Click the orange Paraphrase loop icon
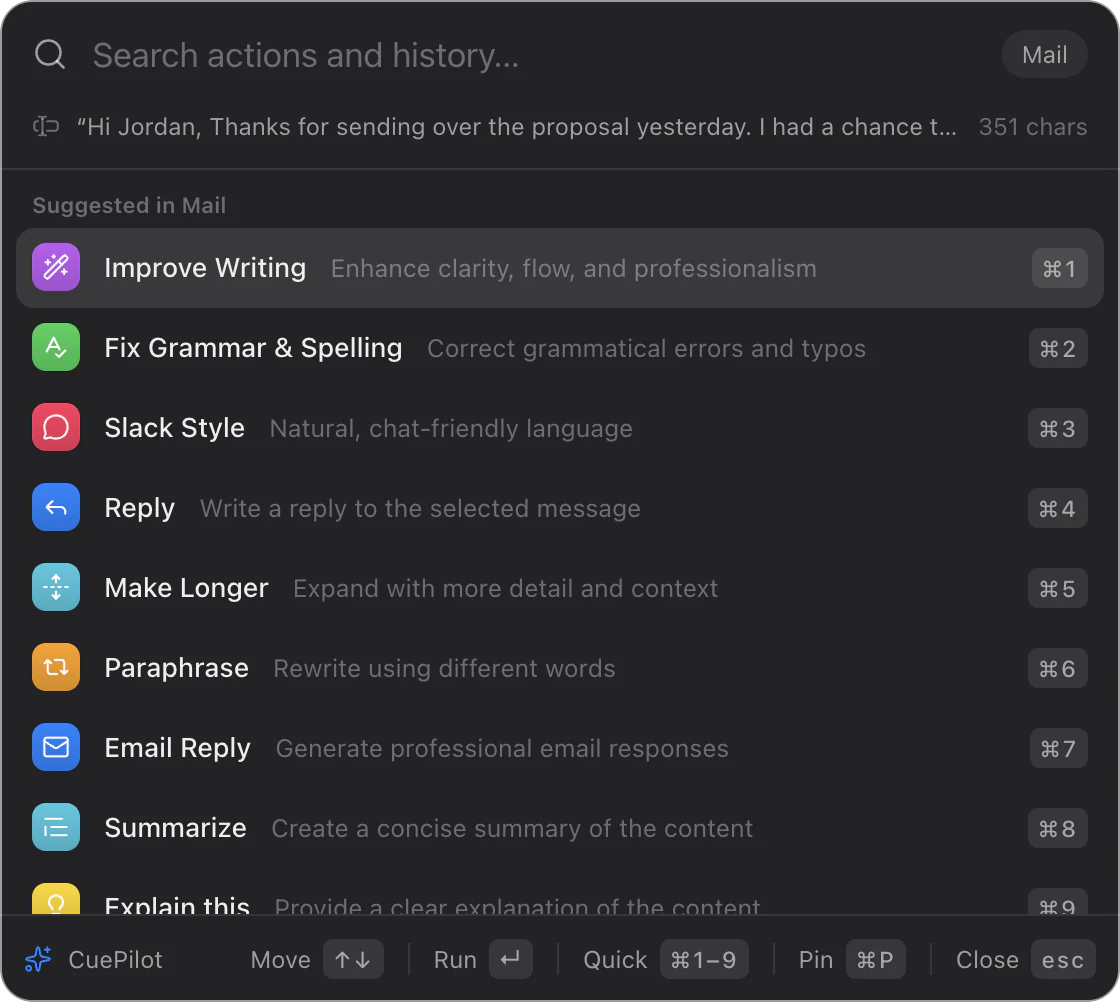1120x1002 pixels. 56,668
